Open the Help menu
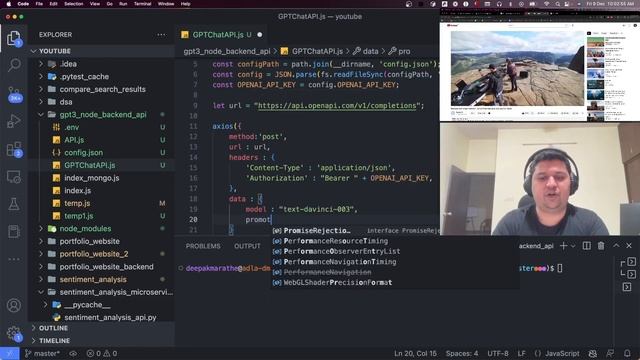Screen dimensions: 640x360 click(x=186, y=4)
